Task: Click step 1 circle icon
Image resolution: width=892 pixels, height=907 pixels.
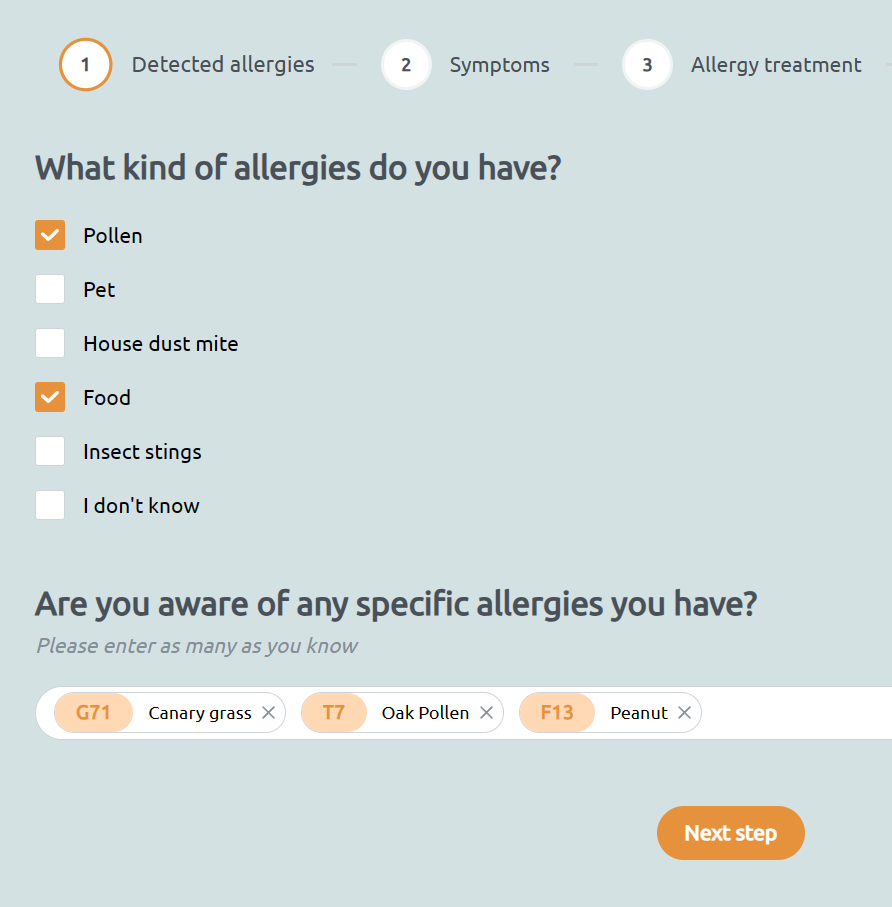Action: (x=85, y=65)
